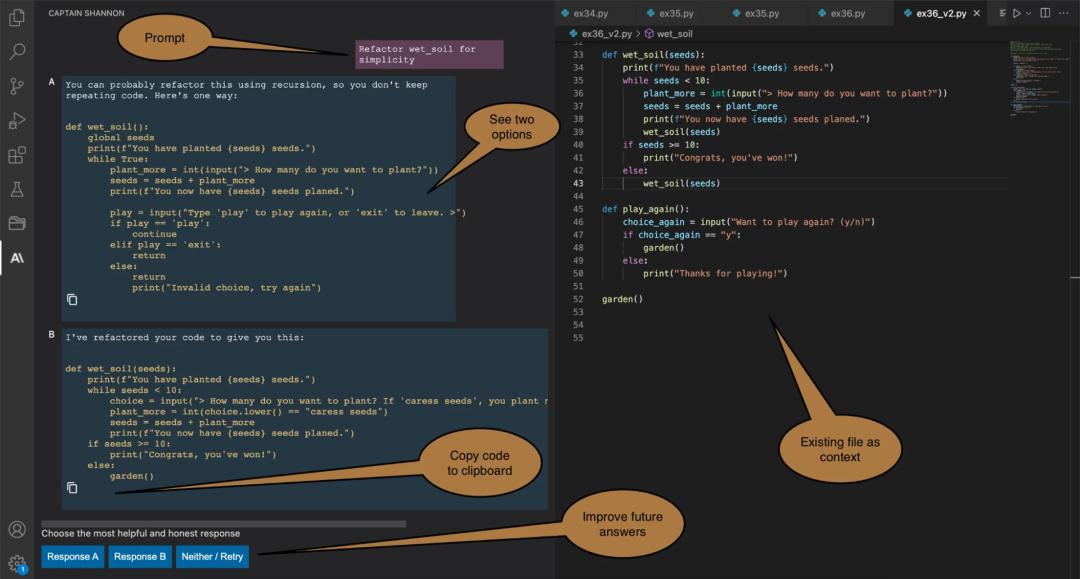Close the ex36_v2.py tab
1080x579 pixels.
pos(977,13)
